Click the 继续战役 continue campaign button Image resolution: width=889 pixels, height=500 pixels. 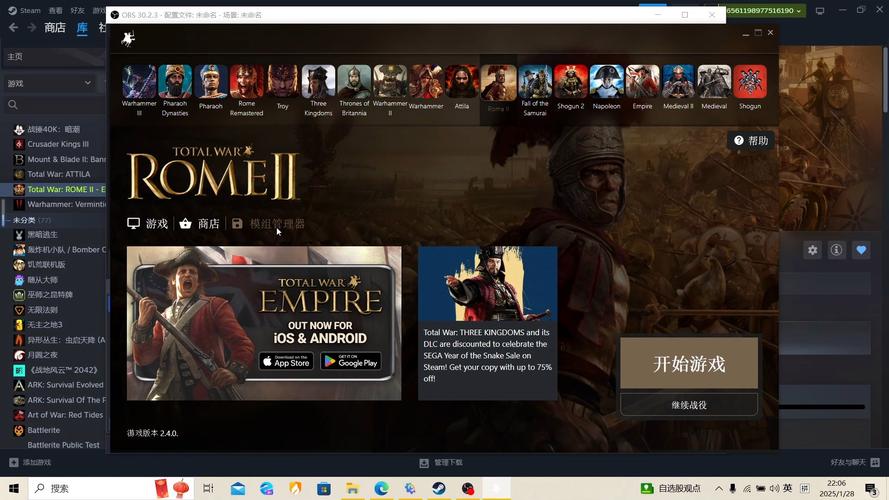[689, 405]
